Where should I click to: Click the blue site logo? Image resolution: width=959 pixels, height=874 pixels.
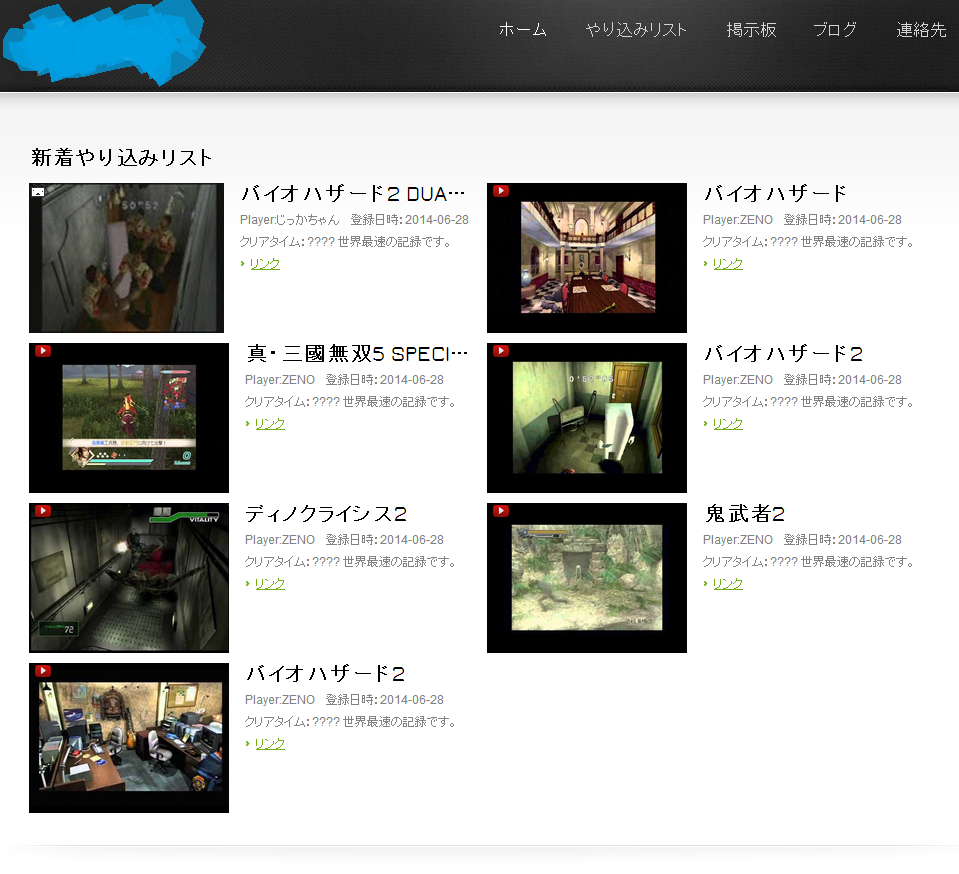click(104, 43)
